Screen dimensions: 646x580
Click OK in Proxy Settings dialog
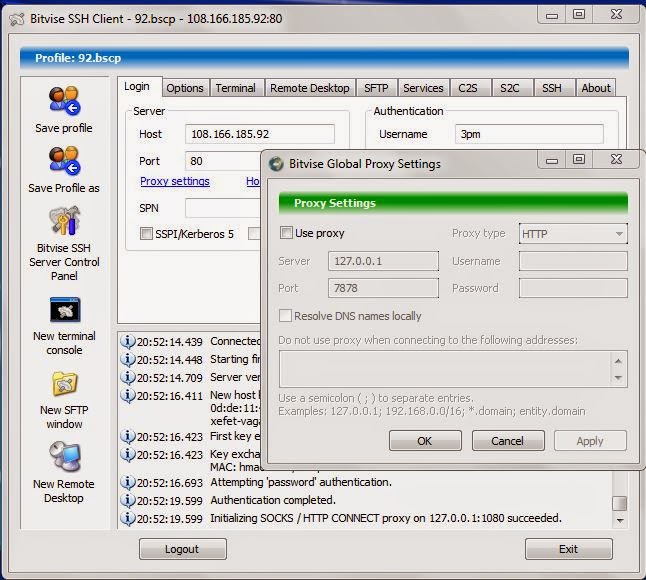(425, 441)
